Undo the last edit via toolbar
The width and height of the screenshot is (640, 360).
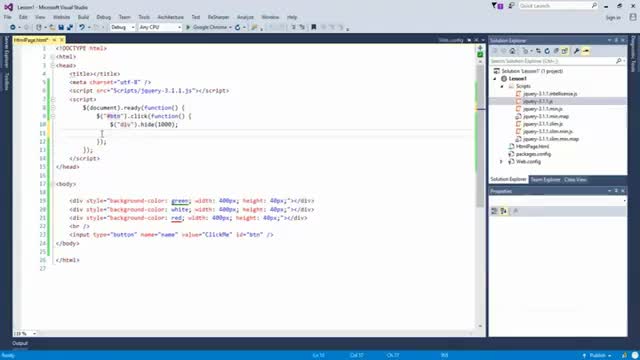[x=82, y=27]
